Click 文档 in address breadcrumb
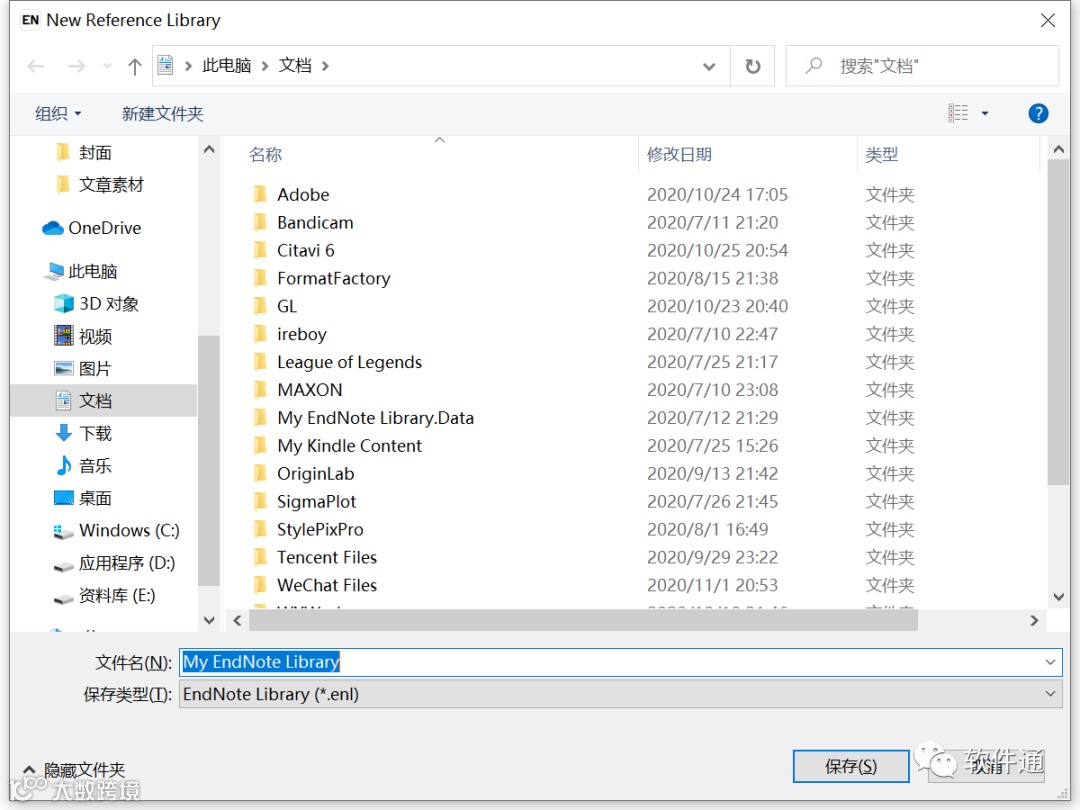 click(x=295, y=65)
